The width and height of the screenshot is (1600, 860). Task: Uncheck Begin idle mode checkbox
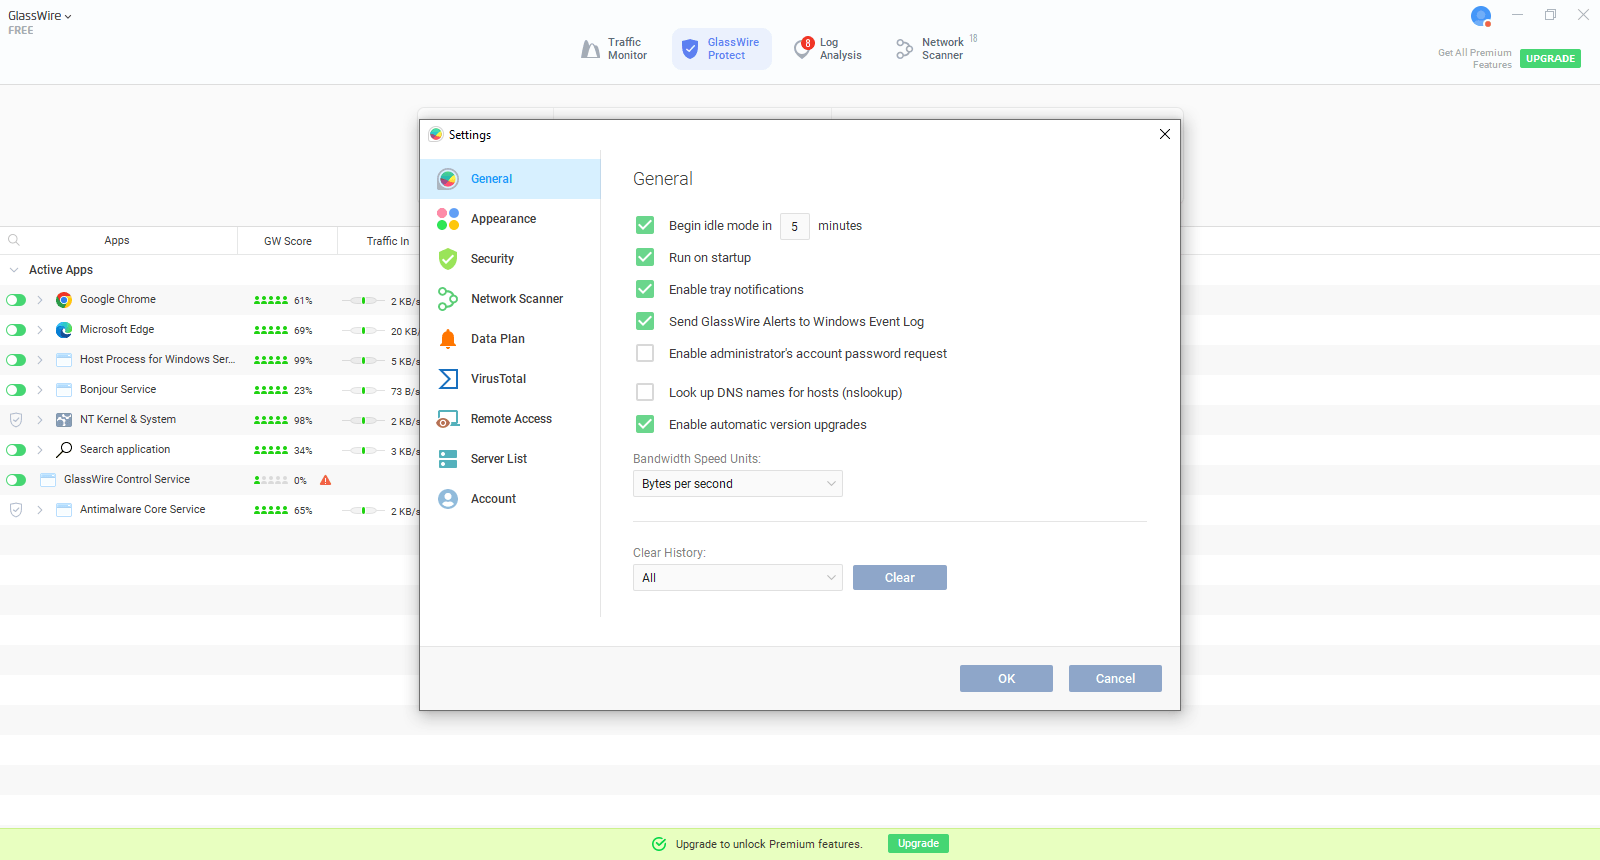pos(645,225)
